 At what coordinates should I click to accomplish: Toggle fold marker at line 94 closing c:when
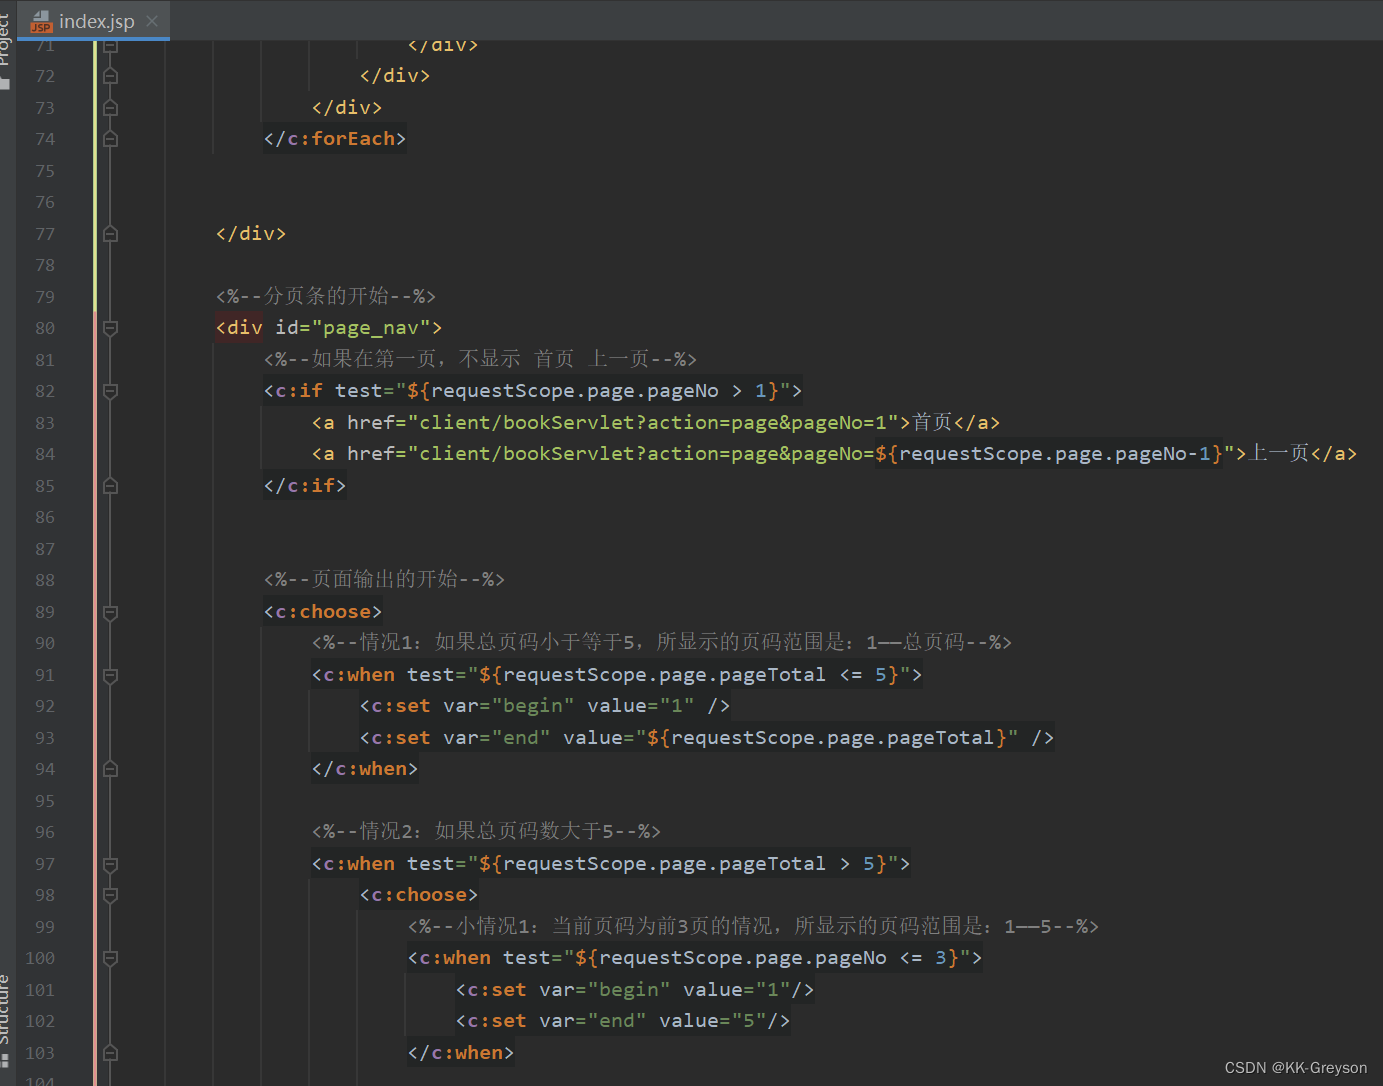pos(111,769)
